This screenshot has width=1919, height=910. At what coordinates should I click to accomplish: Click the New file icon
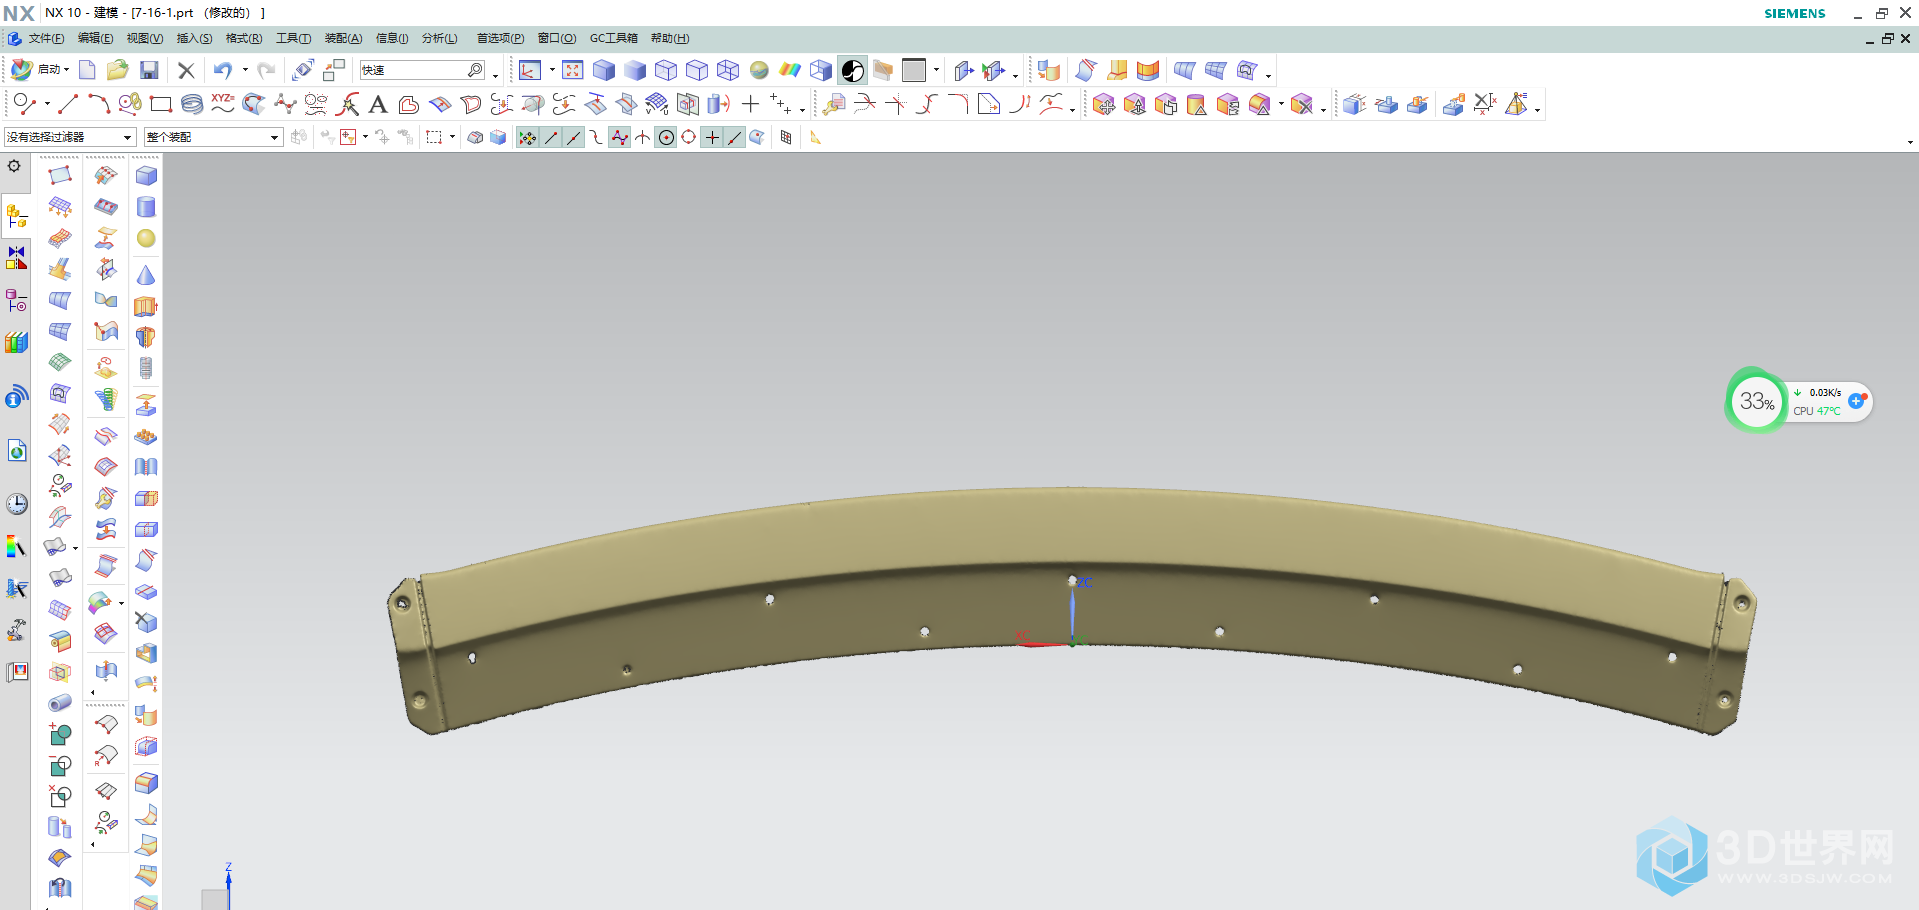(x=87, y=70)
